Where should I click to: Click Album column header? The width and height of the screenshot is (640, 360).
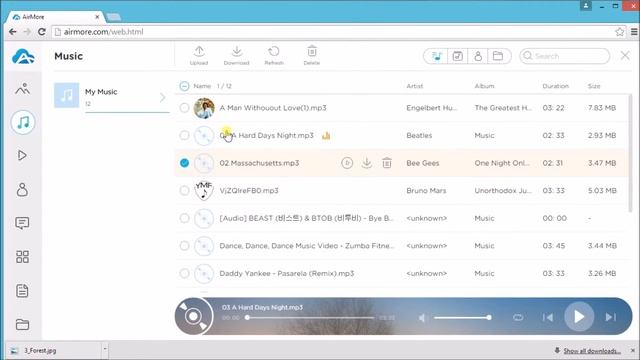(484, 86)
